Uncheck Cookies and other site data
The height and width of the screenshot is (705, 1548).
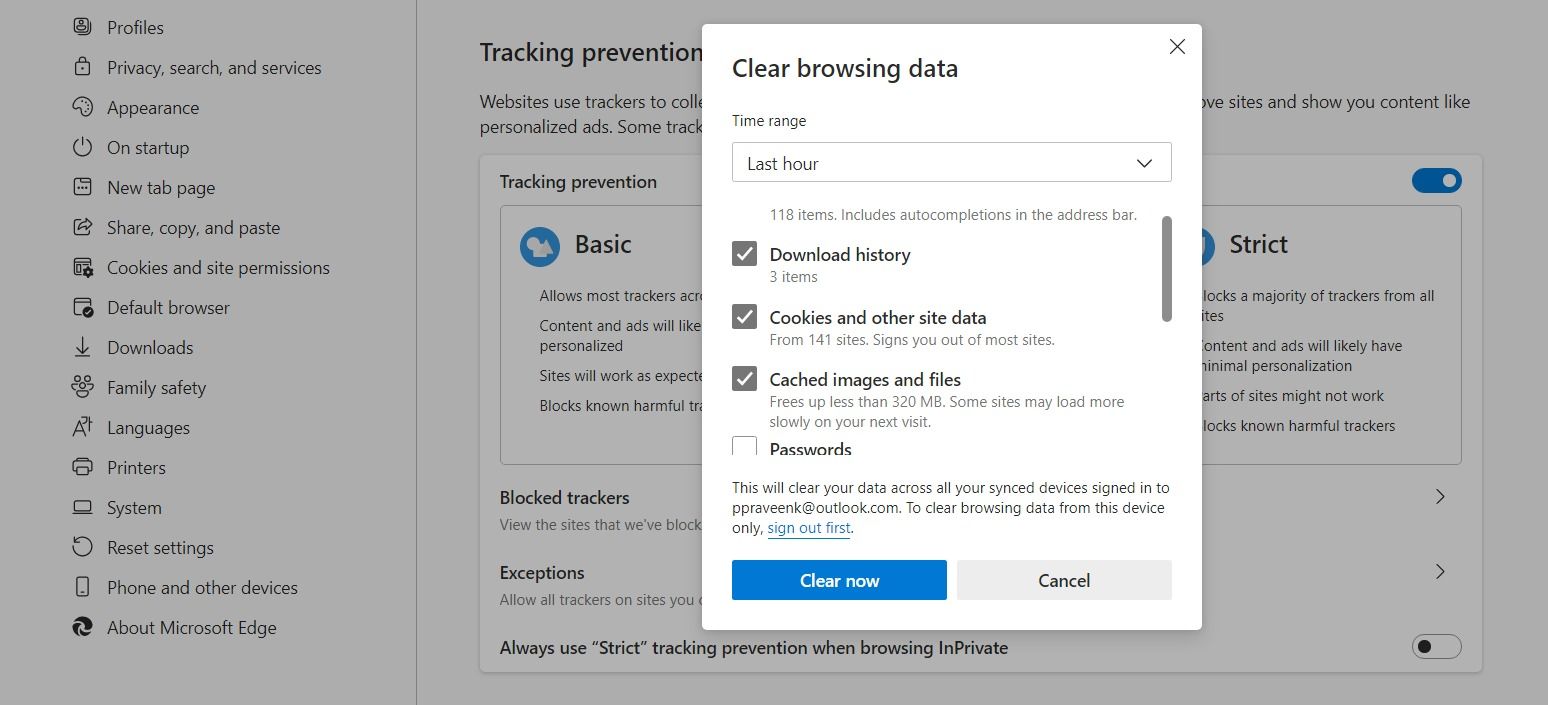[x=744, y=316]
